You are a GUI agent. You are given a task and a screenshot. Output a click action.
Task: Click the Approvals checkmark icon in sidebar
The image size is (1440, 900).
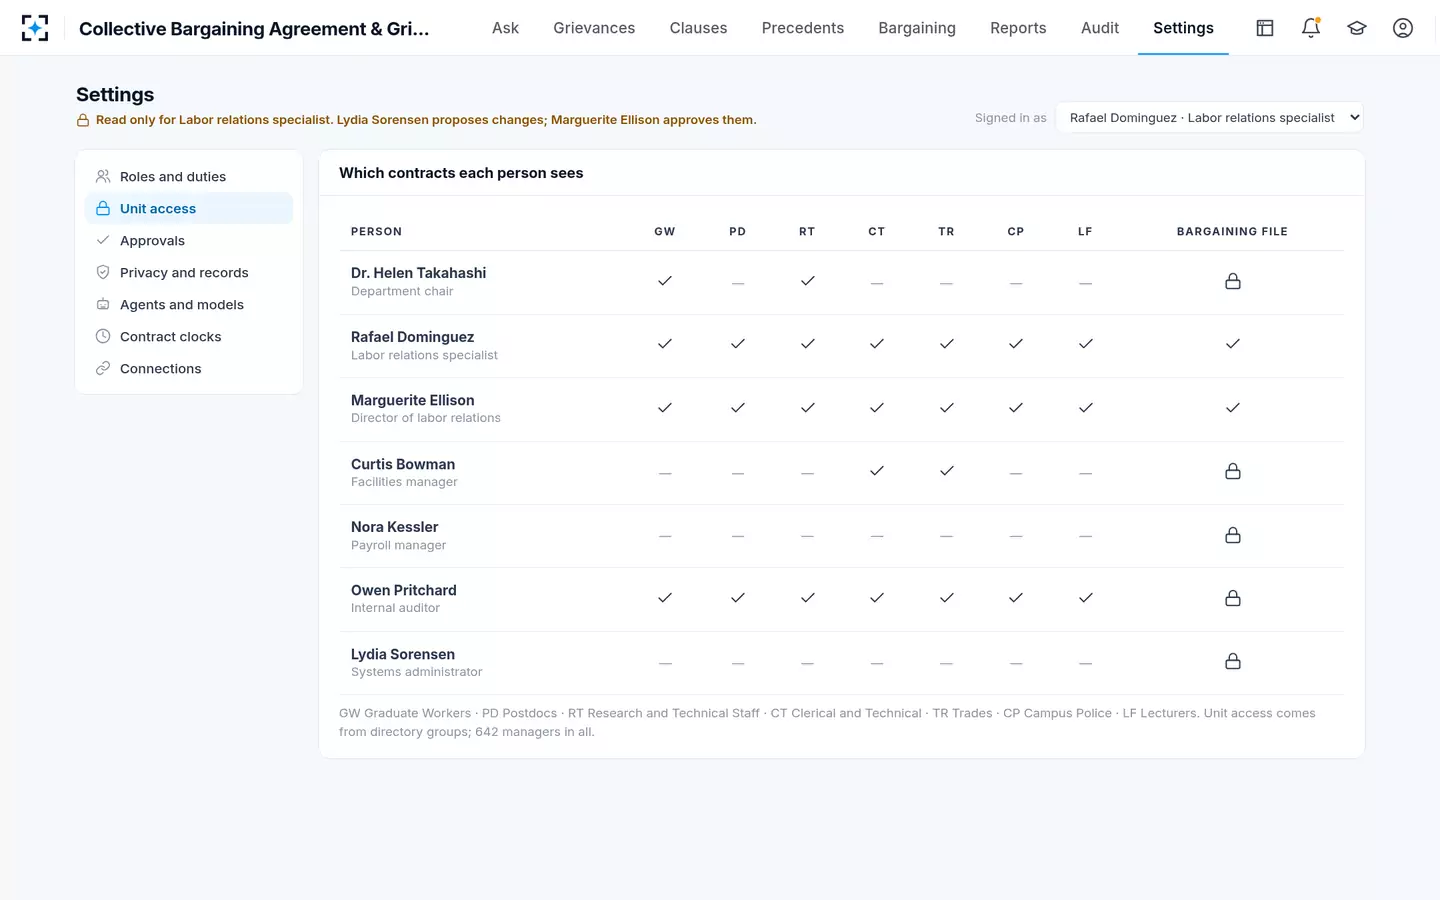103,240
